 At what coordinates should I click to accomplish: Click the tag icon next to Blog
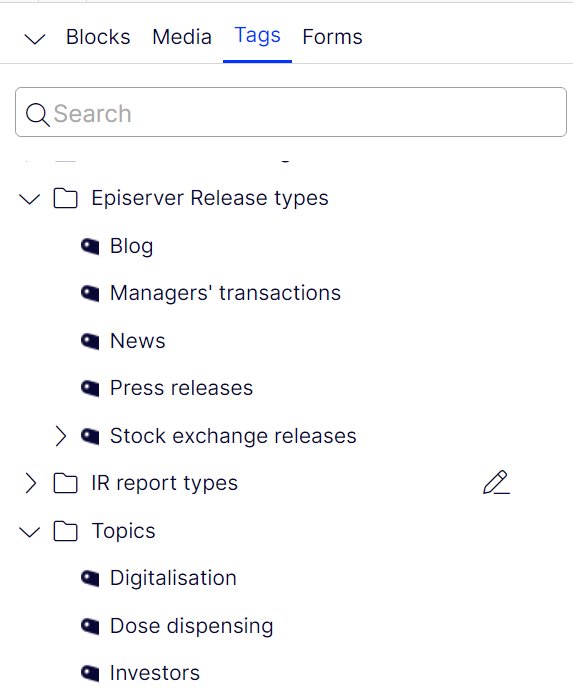(90, 246)
